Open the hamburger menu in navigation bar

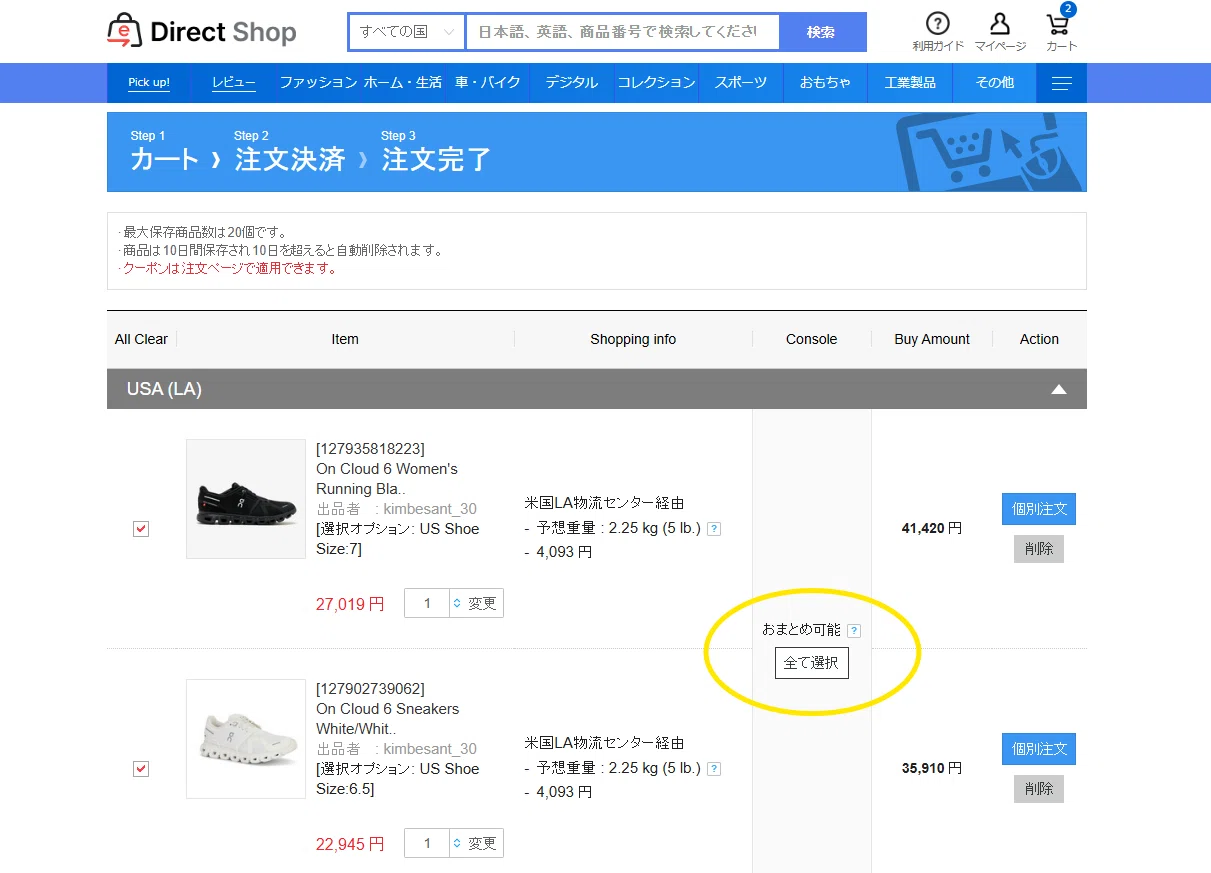[1061, 83]
